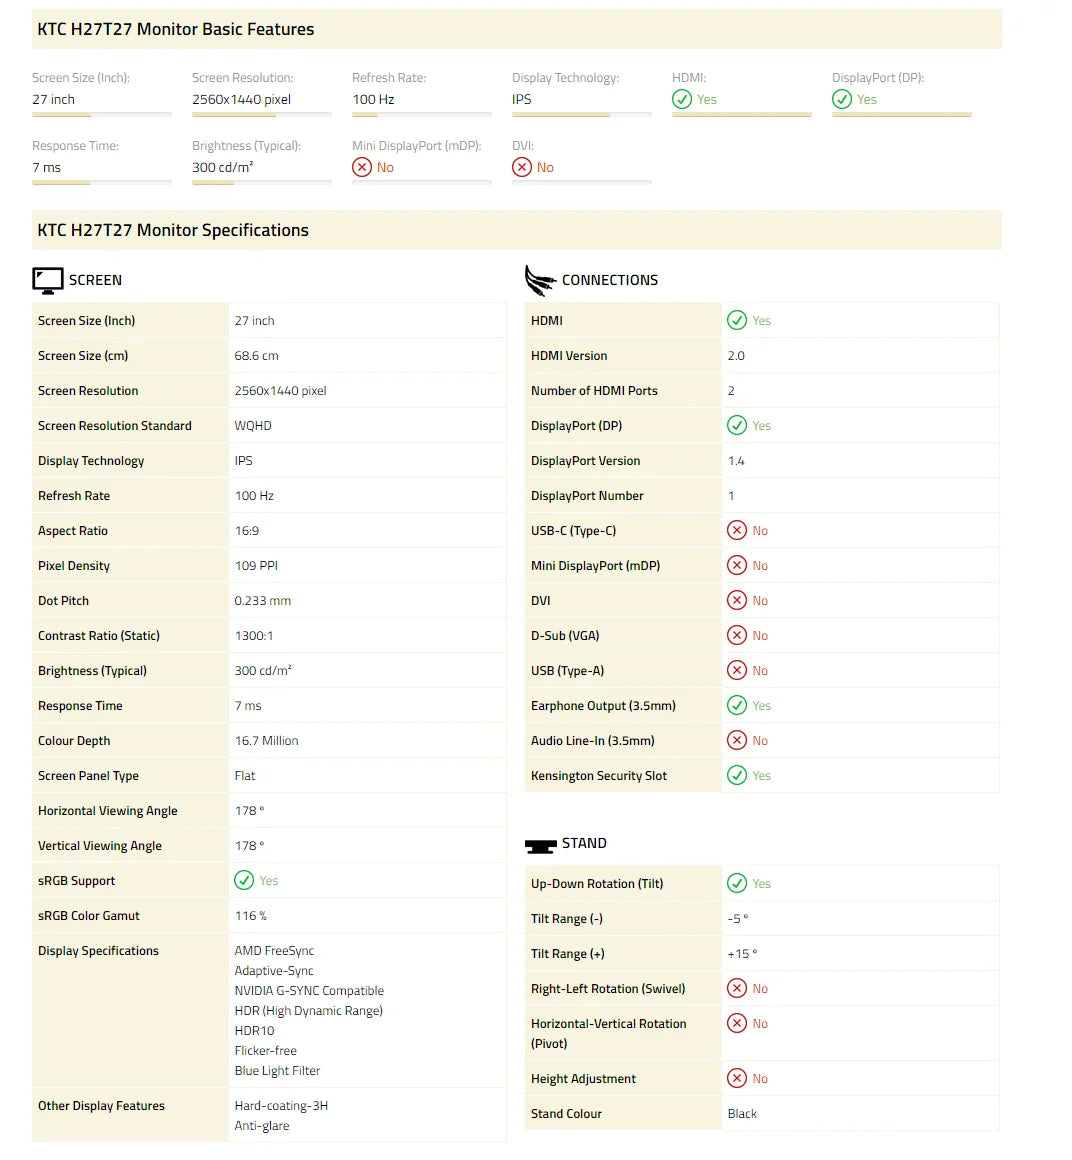Click green checkmark under HDMI in Basic Features

point(682,99)
